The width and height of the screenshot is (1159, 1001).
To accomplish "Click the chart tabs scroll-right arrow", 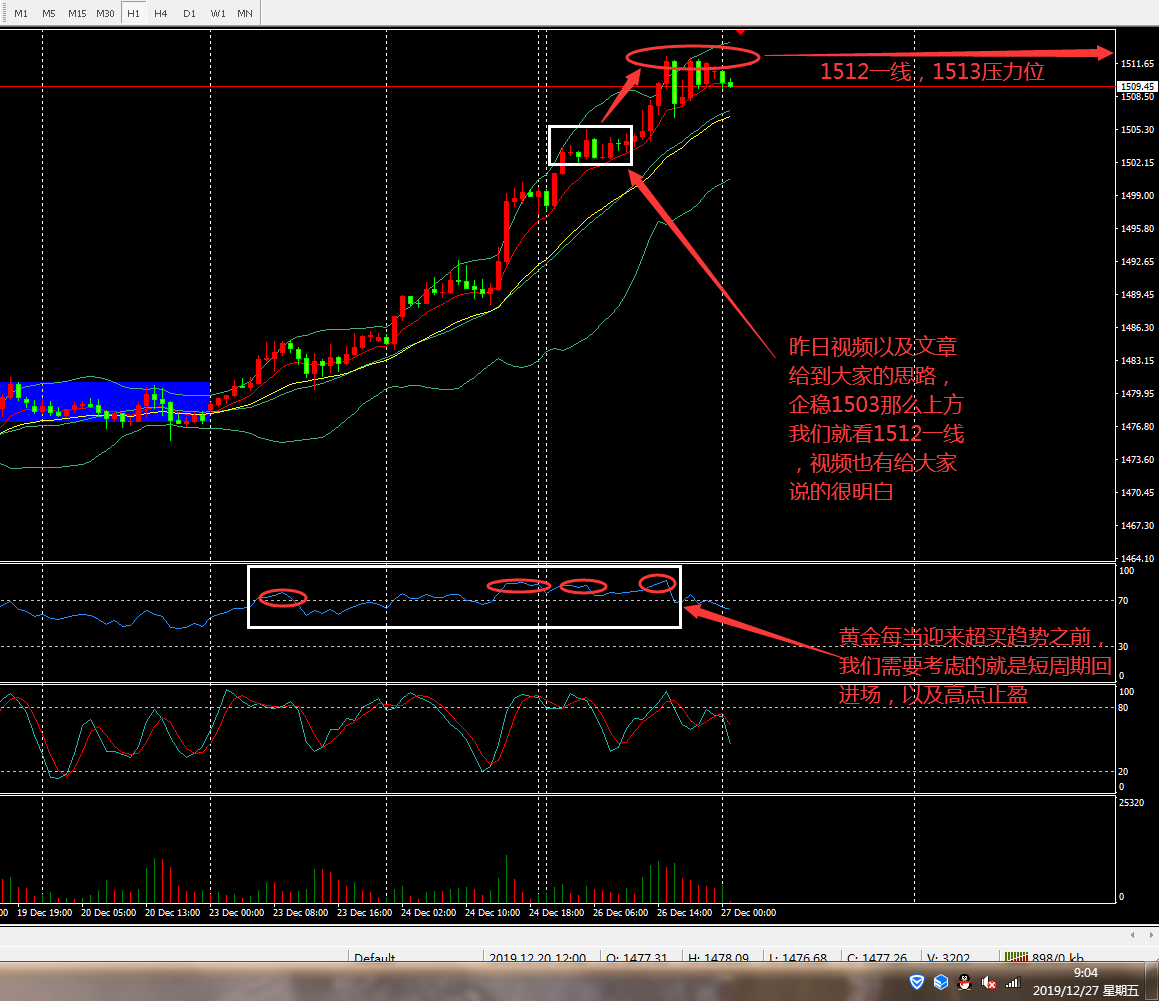I will 1150,935.
